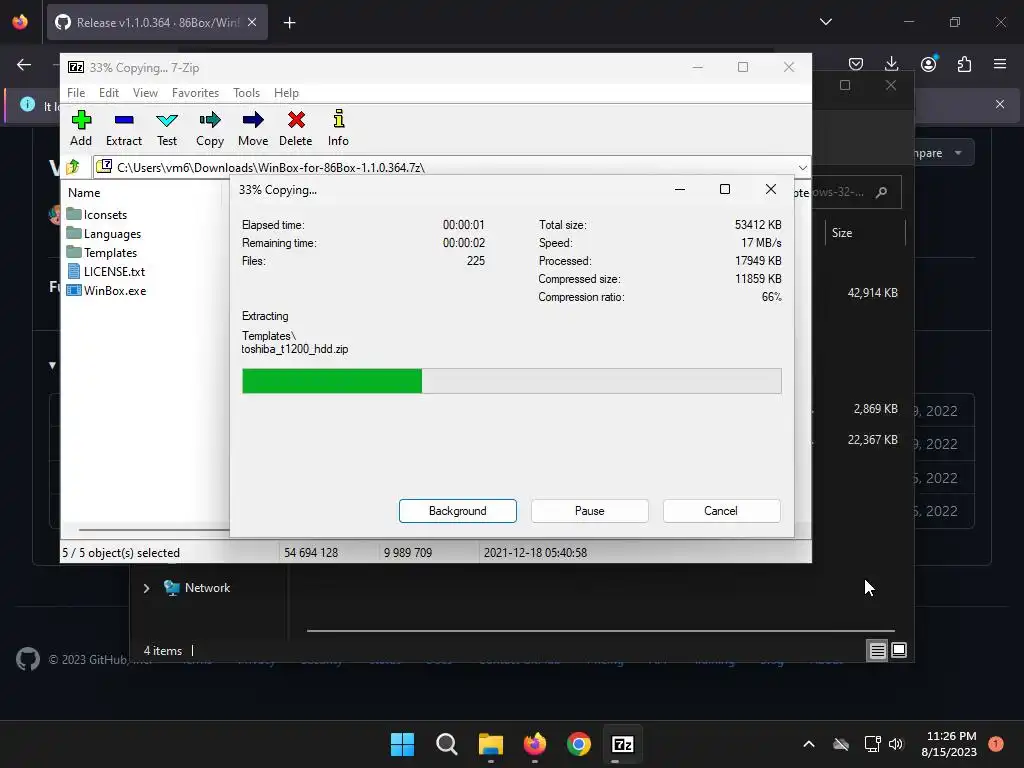
Task: Click the network display tray icon
Action: 872,744
